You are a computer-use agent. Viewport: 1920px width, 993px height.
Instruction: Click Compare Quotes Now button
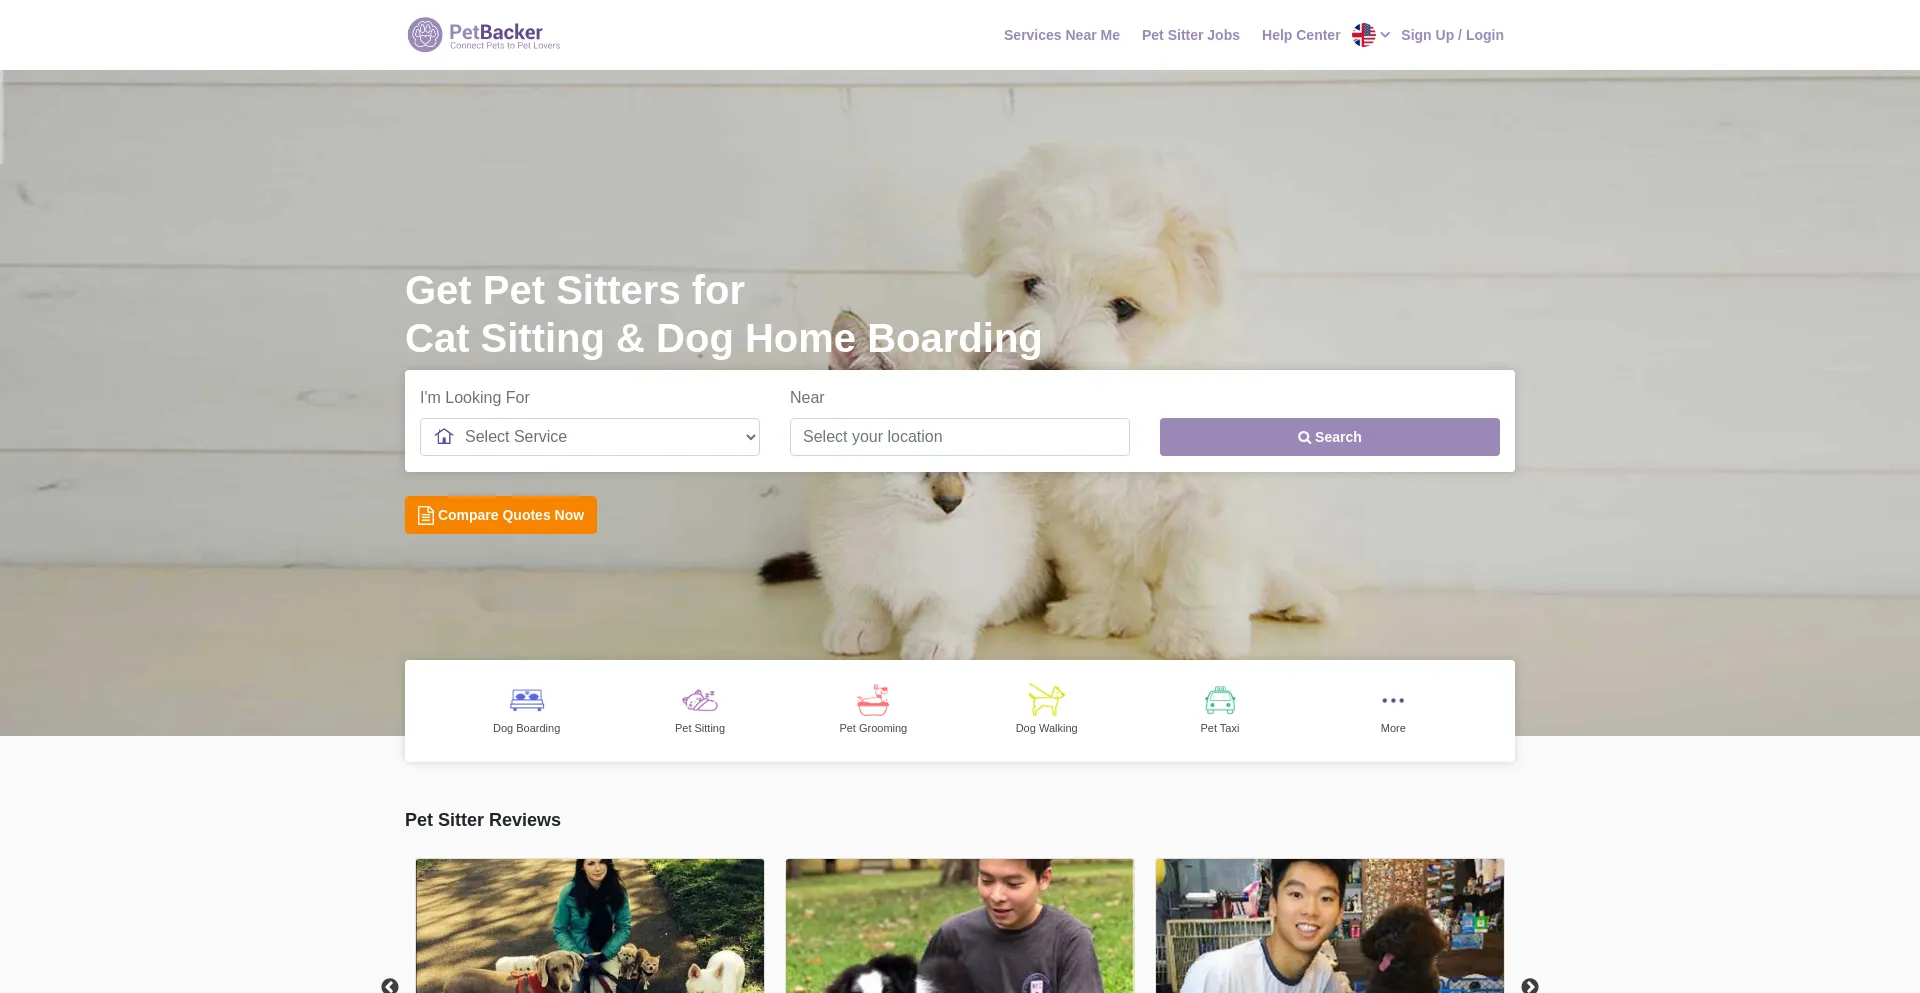(501, 515)
